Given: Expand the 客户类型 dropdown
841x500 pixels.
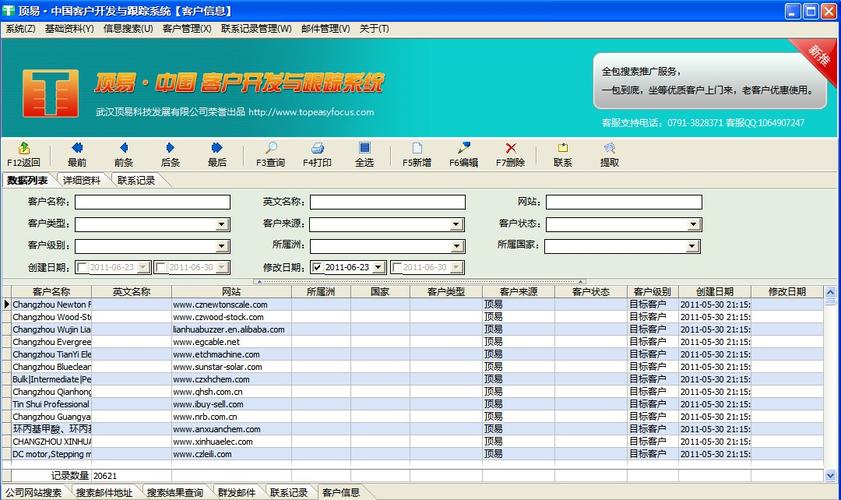Looking at the screenshot, I should (x=222, y=224).
